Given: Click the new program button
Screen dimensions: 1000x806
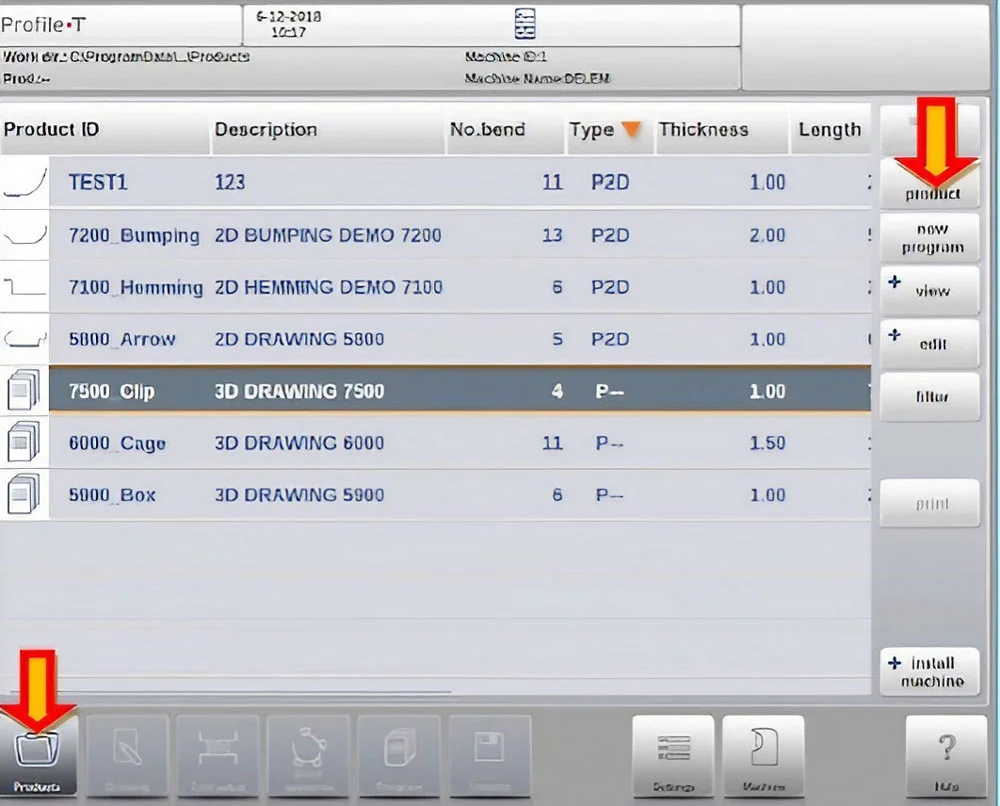Looking at the screenshot, I should [x=930, y=238].
